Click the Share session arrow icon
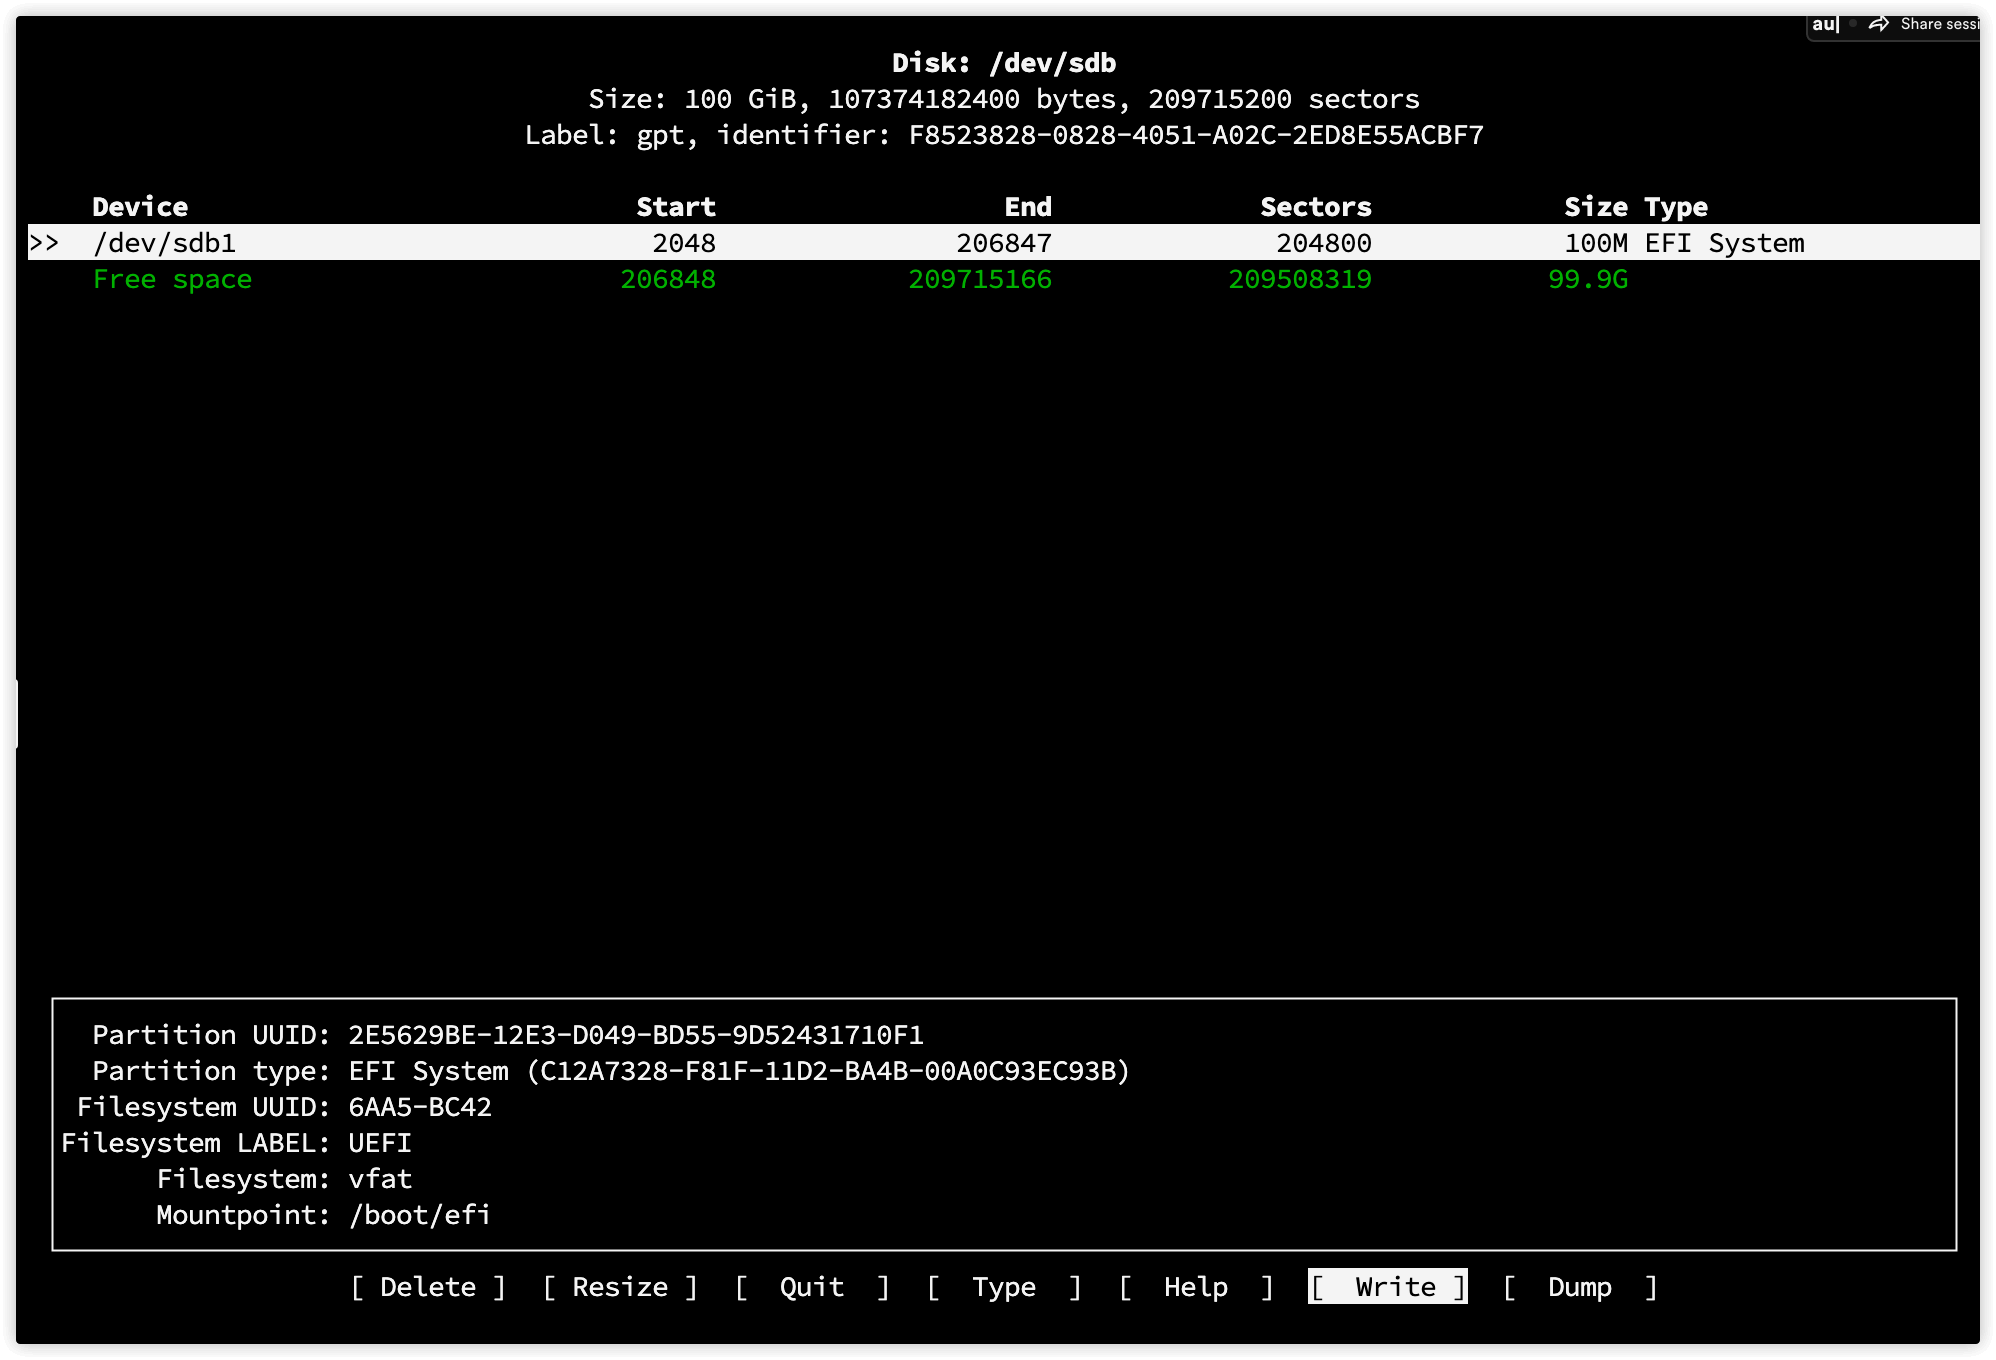Image resolution: width=1996 pixels, height=1360 pixels. coord(1879,24)
